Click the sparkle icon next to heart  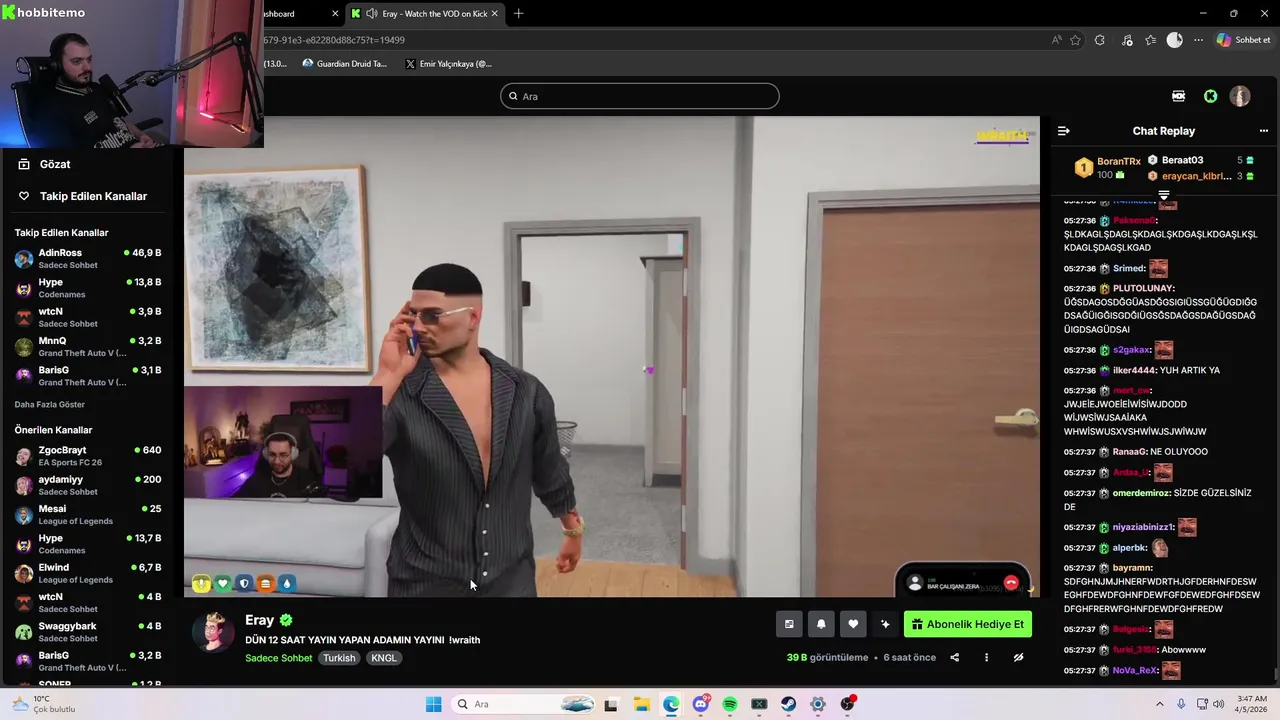885,624
